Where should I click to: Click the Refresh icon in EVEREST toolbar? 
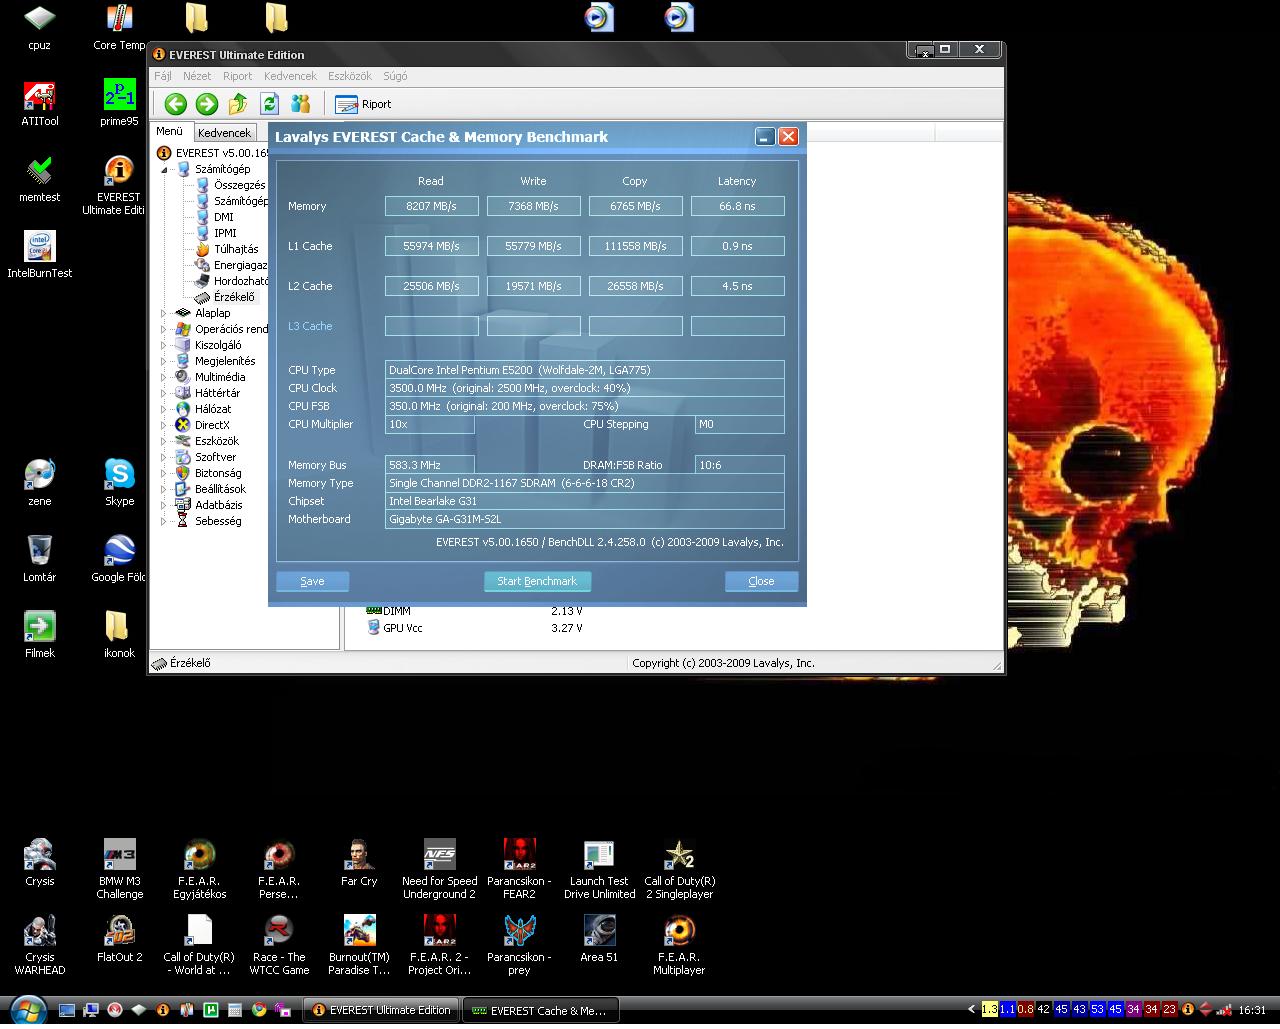click(x=269, y=104)
